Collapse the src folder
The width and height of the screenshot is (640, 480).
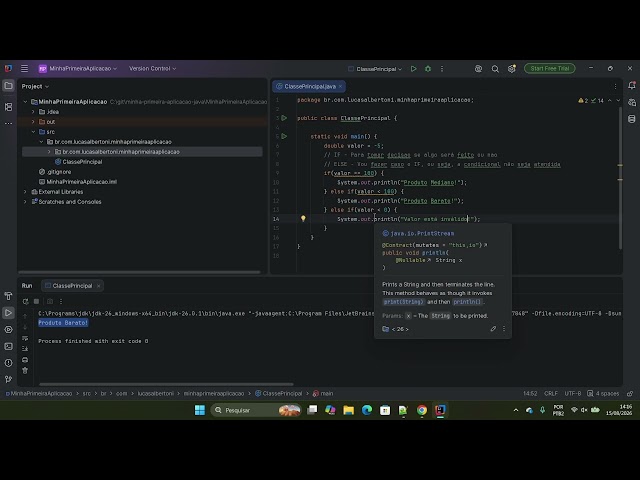pos(33,131)
